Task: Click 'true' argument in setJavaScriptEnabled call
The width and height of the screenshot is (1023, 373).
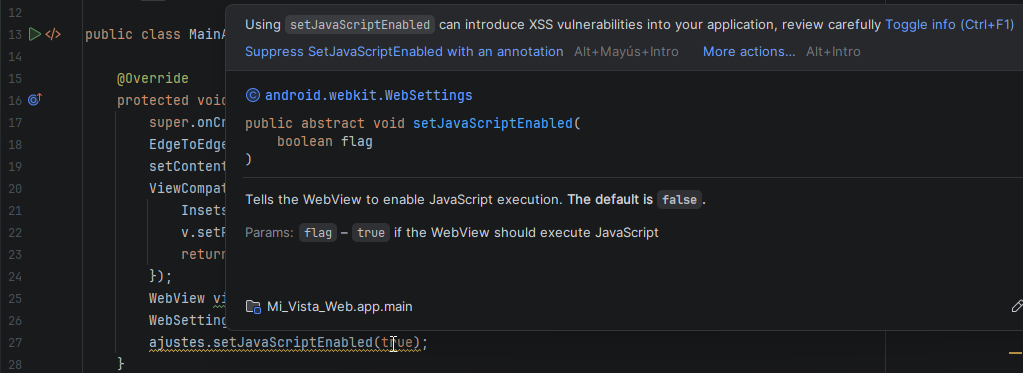Action: 397,342
